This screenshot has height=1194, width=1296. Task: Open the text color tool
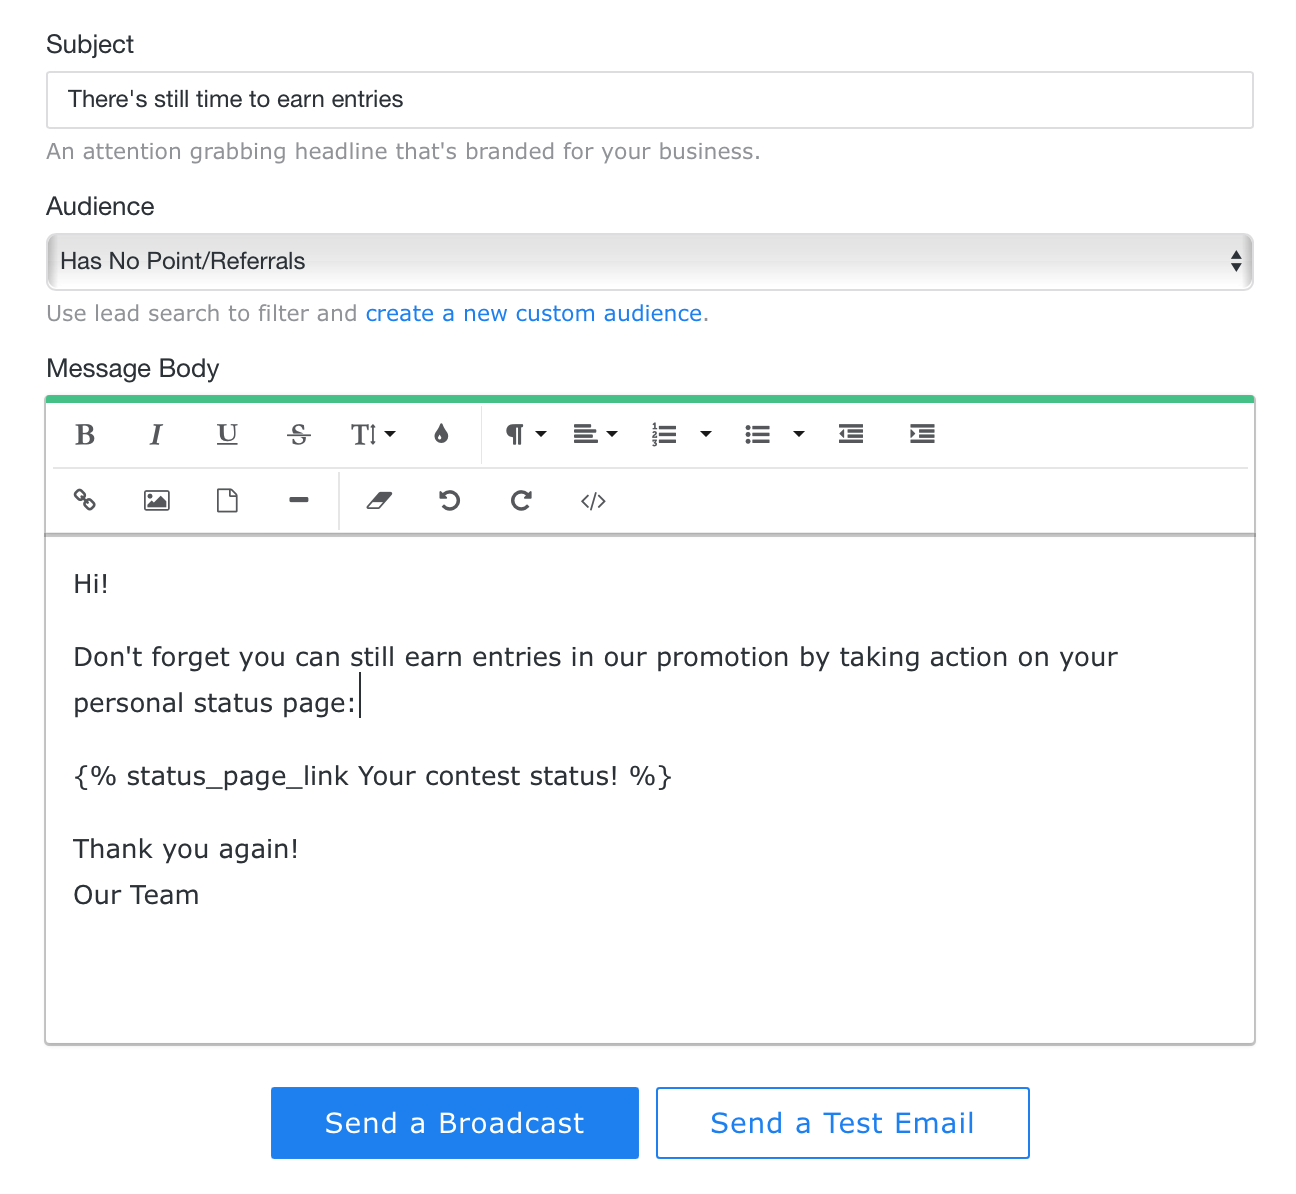point(441,434)
